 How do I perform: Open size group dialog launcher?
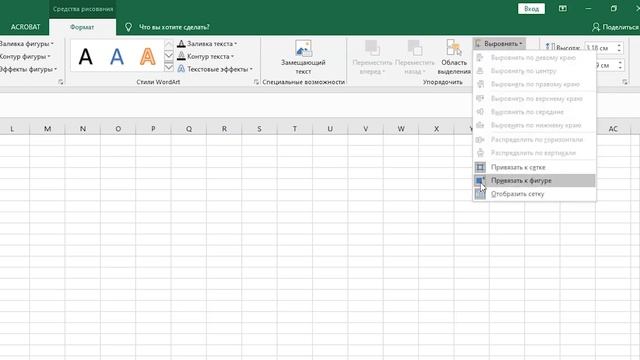click(624, 82)
